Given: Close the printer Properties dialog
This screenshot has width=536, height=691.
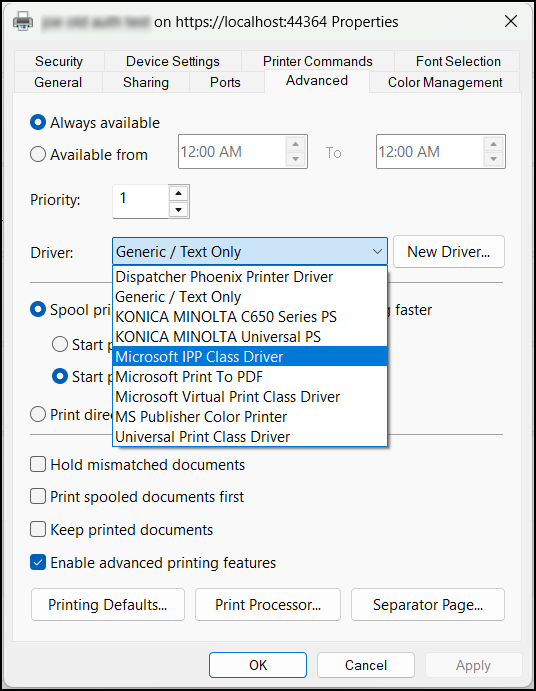Looking at the screenshot, I should [511, 21].
